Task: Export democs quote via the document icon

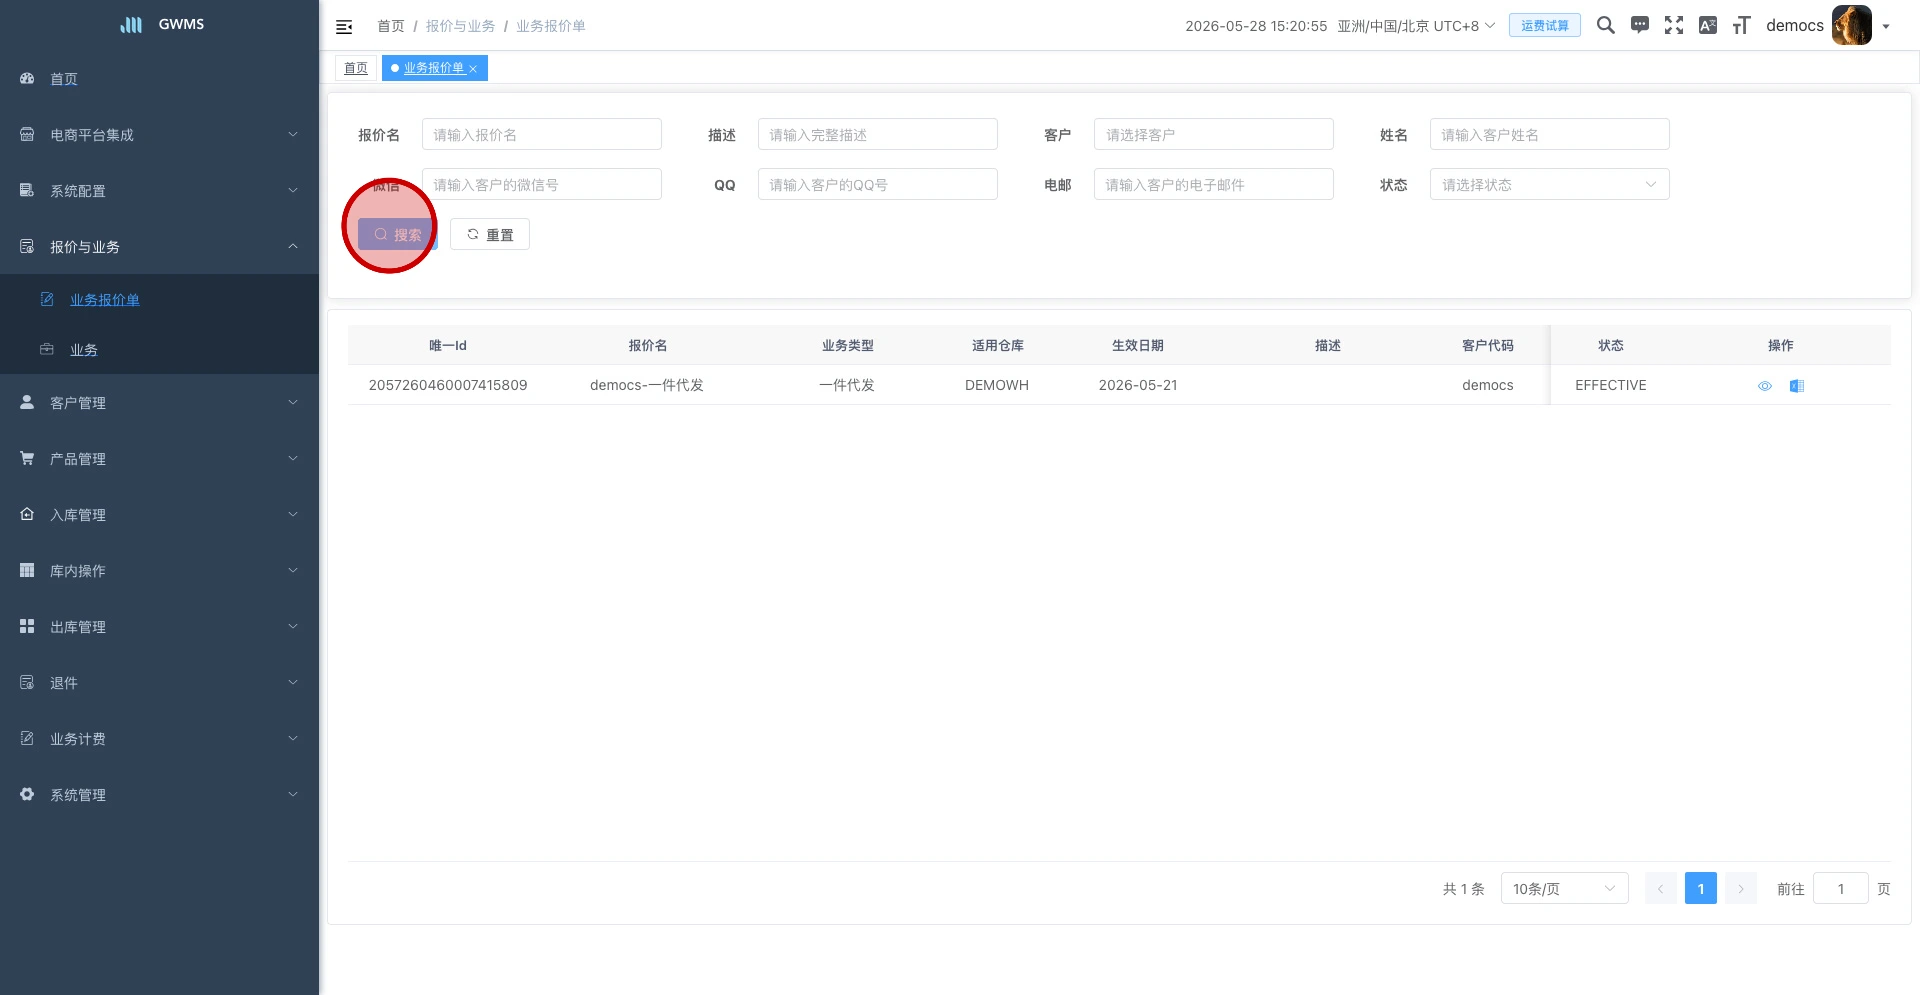Action: pos(1797,386)
